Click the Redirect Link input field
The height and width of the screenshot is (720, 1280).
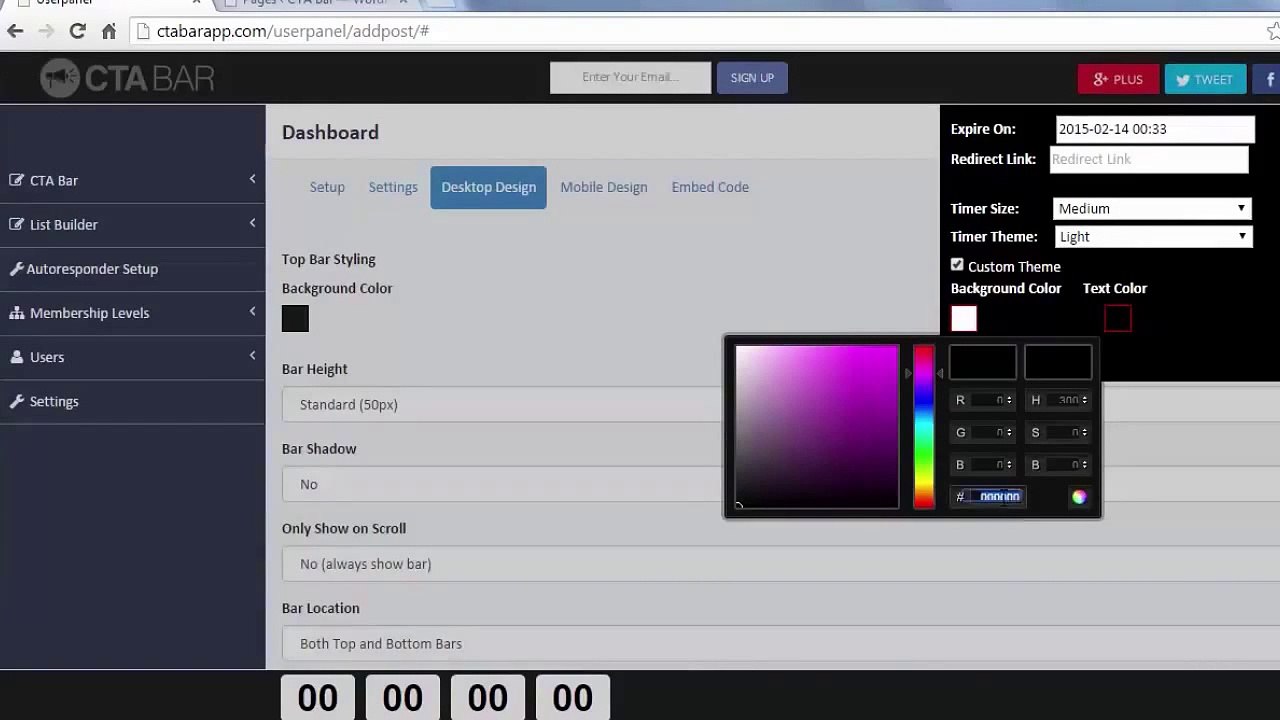tap(1149, 159)
